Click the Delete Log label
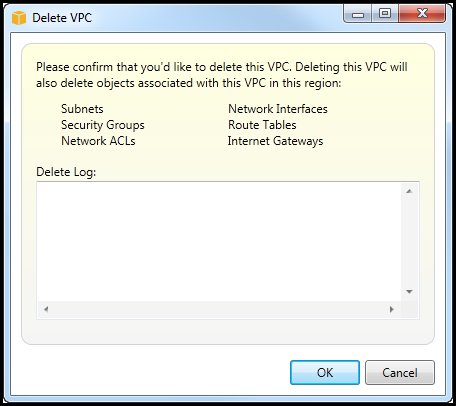 (66, 172)
